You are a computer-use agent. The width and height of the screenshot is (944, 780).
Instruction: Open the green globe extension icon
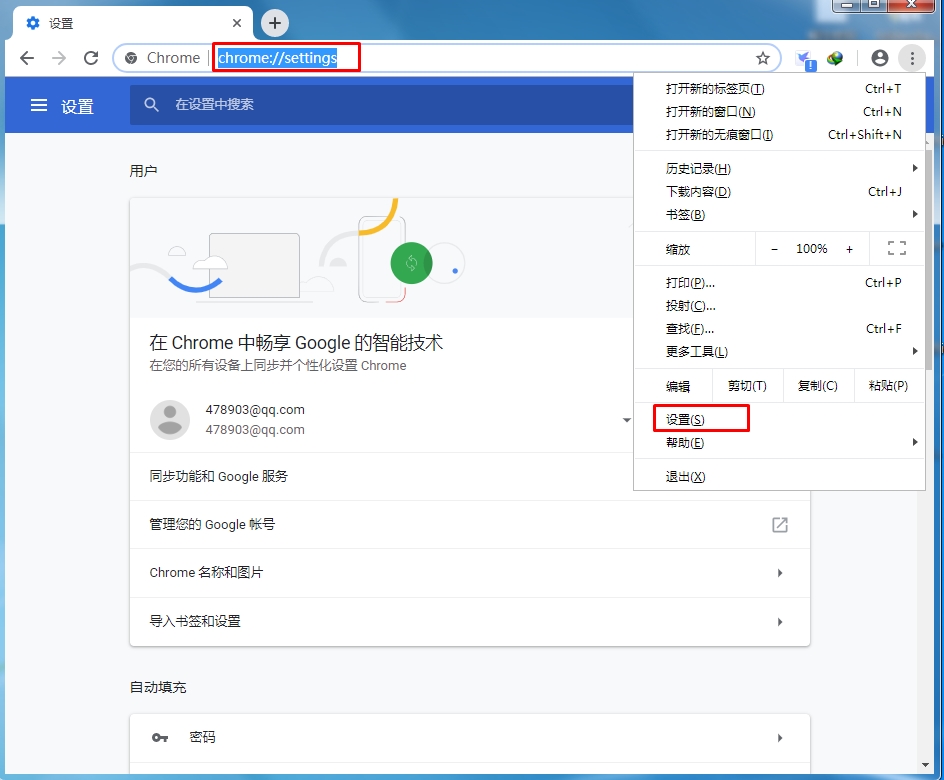click(x=835, y=58)
